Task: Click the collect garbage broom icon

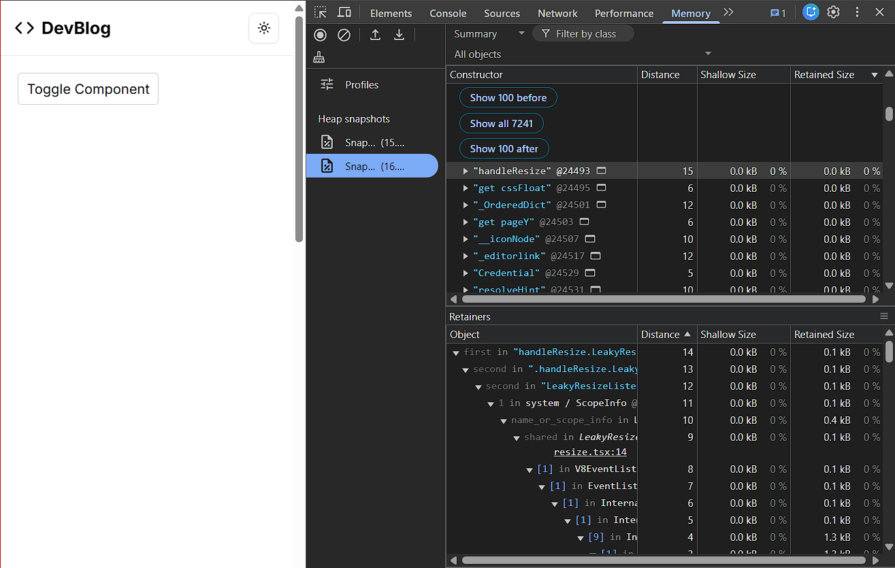Action: [x=319, y=58]
